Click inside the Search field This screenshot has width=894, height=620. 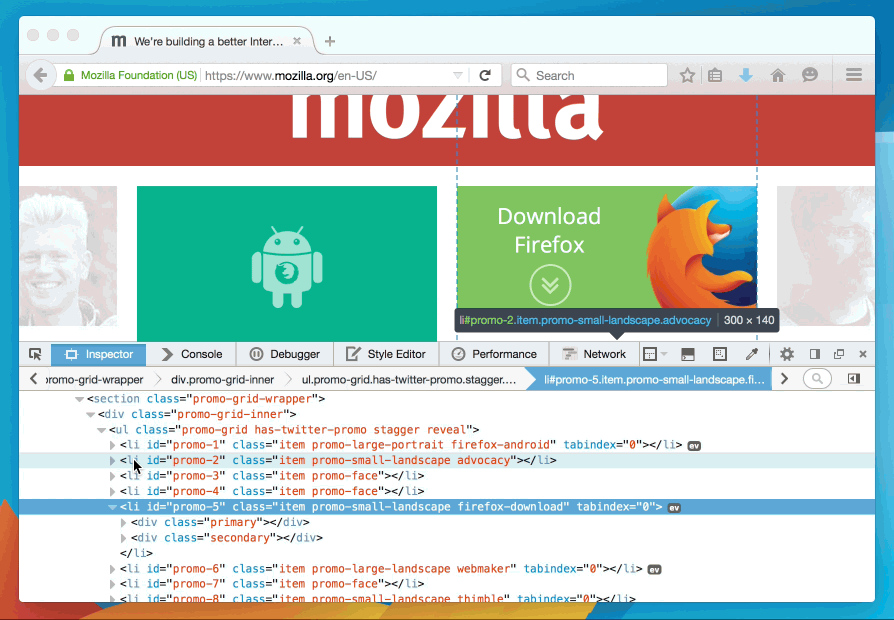(x=589, y=74)
